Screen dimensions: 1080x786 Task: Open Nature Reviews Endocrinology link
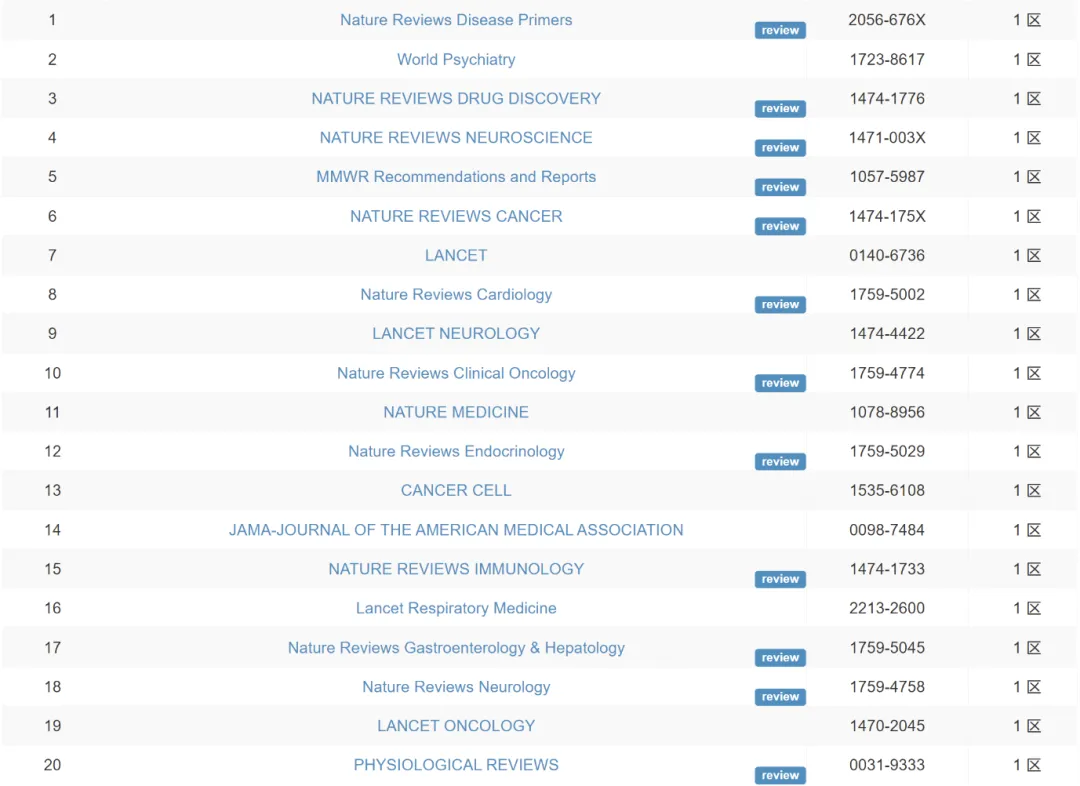(x=456, y=452)
